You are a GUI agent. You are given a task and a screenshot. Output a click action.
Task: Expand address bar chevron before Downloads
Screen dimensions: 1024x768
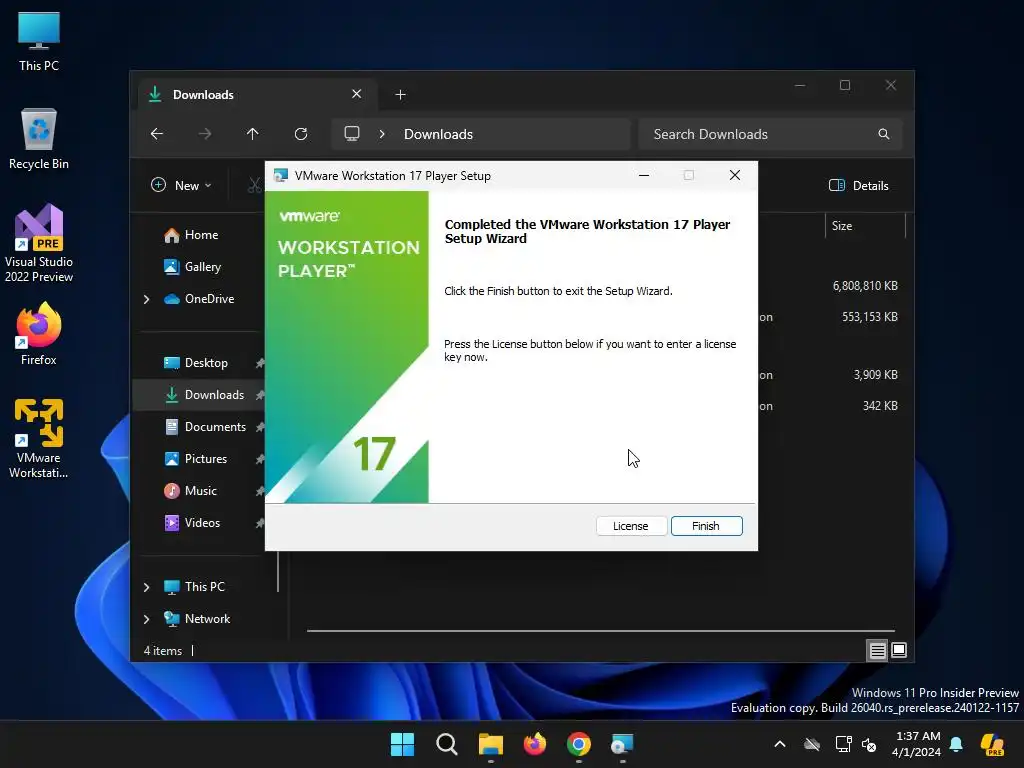[x=382, y=134]
